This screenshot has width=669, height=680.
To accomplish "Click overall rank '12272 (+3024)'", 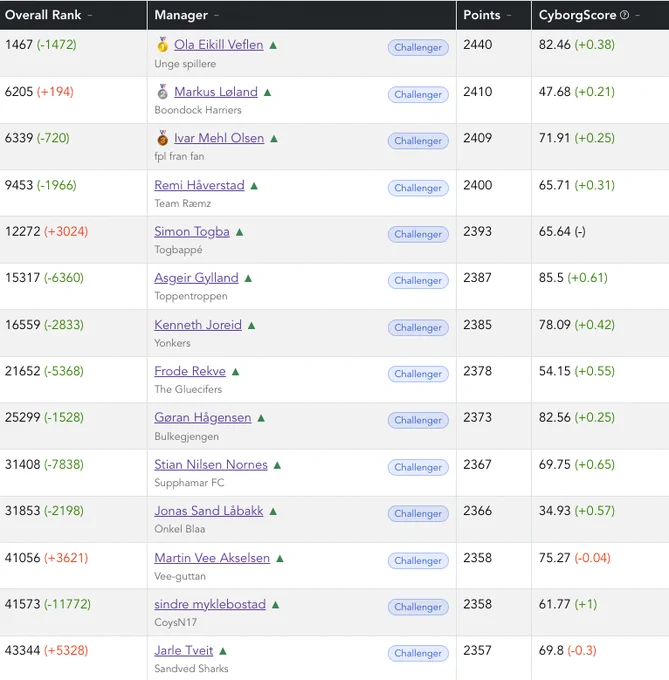I will click(x=46, y=232).
